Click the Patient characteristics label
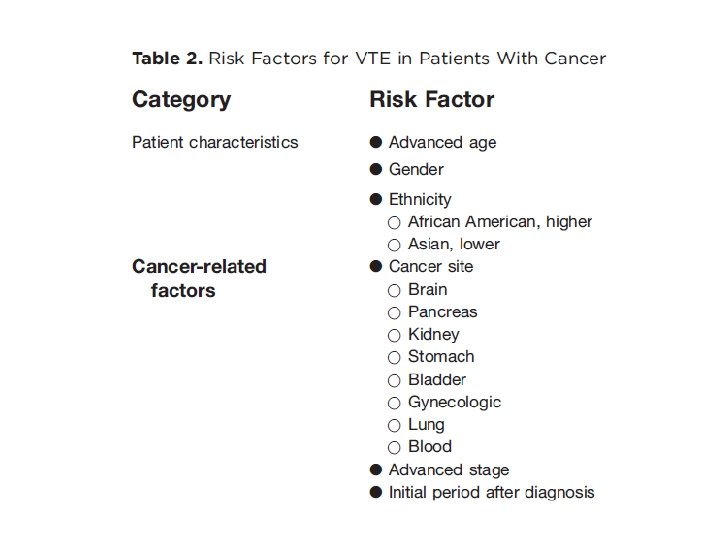Image resolution: width=720 pixels, height=540 pixels. click(x=215, y=142)
